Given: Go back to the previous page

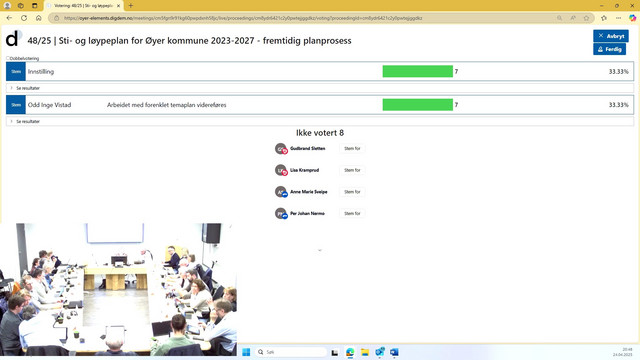Looking at the screenshot, I should pos(9,18).
